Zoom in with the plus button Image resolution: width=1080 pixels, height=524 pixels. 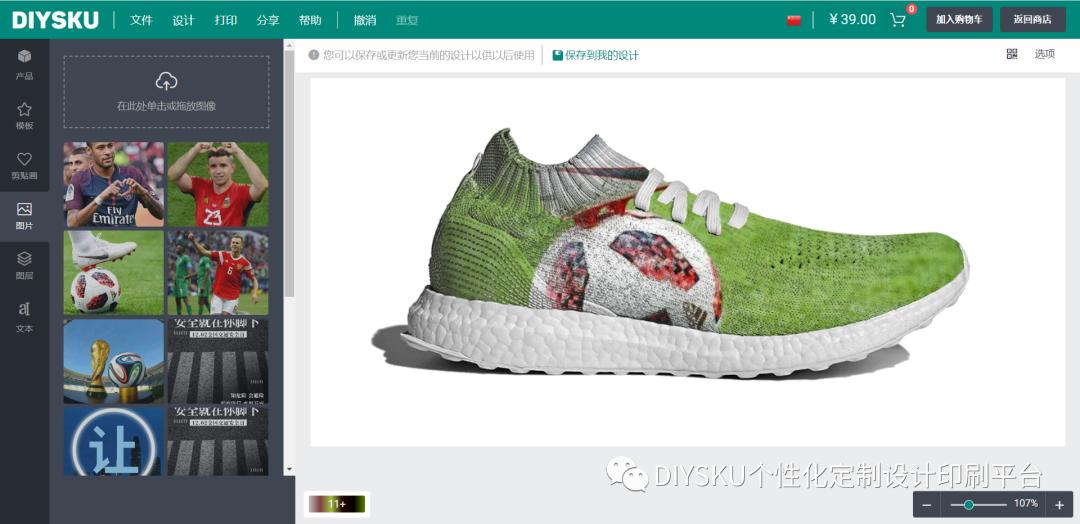pyautogui.click(x=1059, y=505)
